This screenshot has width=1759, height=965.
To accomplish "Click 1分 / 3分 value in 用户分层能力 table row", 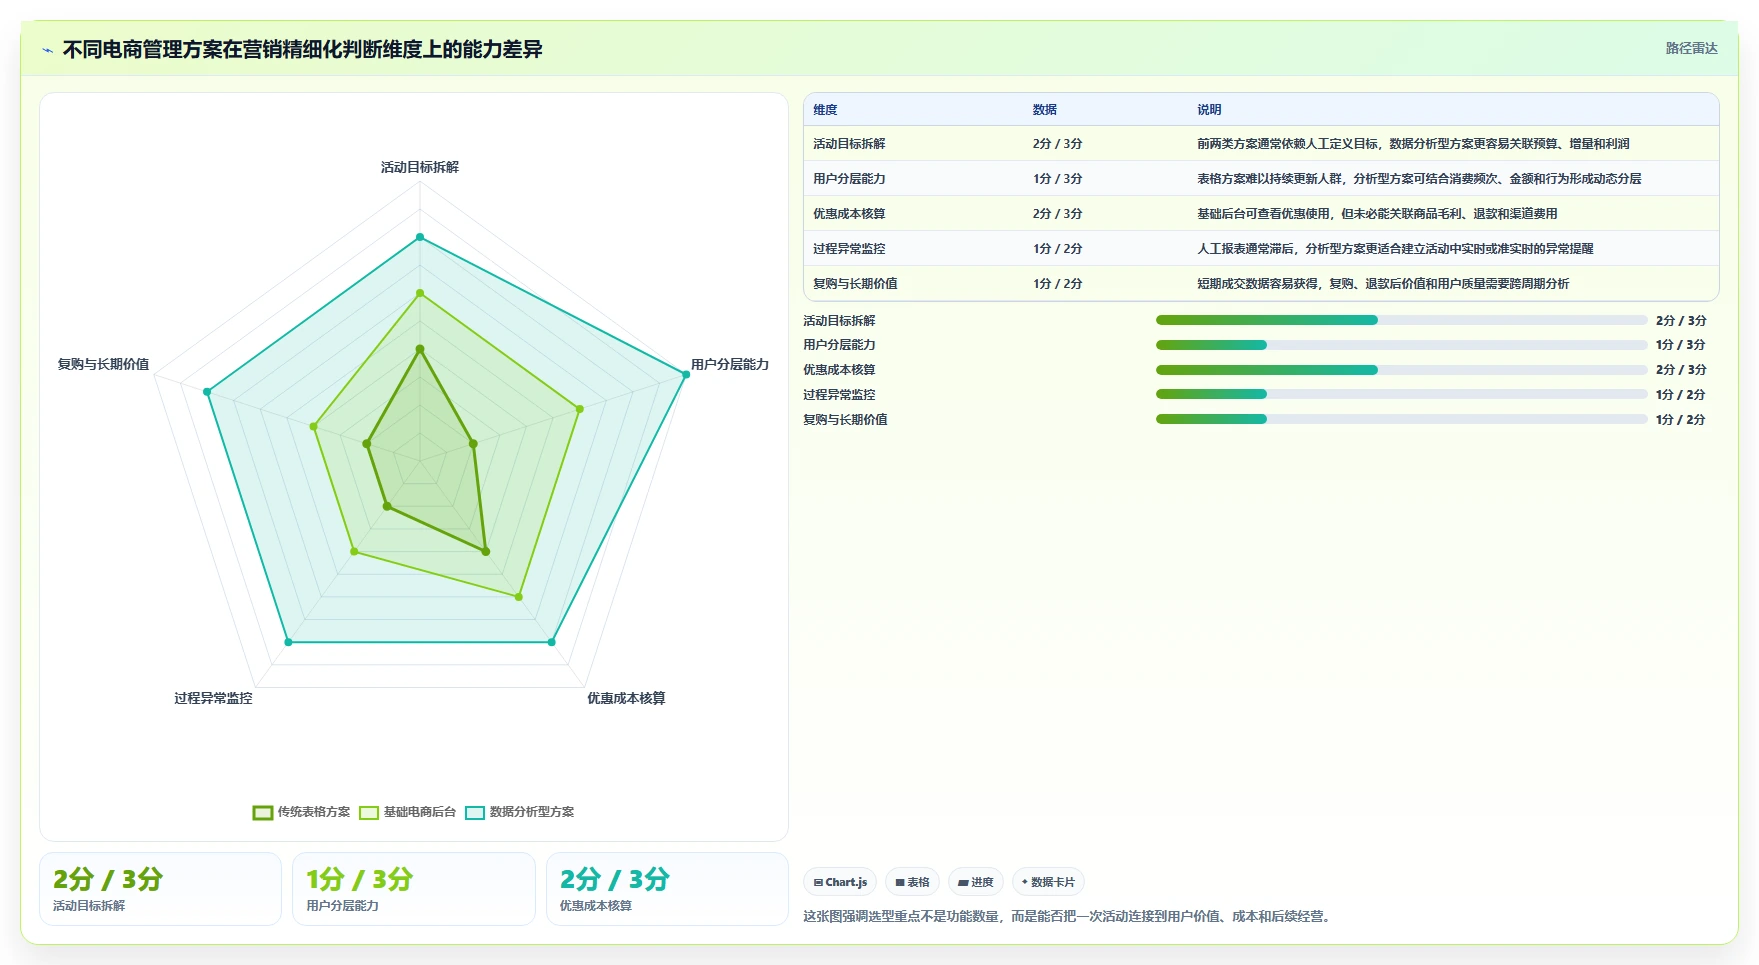I will 1057,179.
